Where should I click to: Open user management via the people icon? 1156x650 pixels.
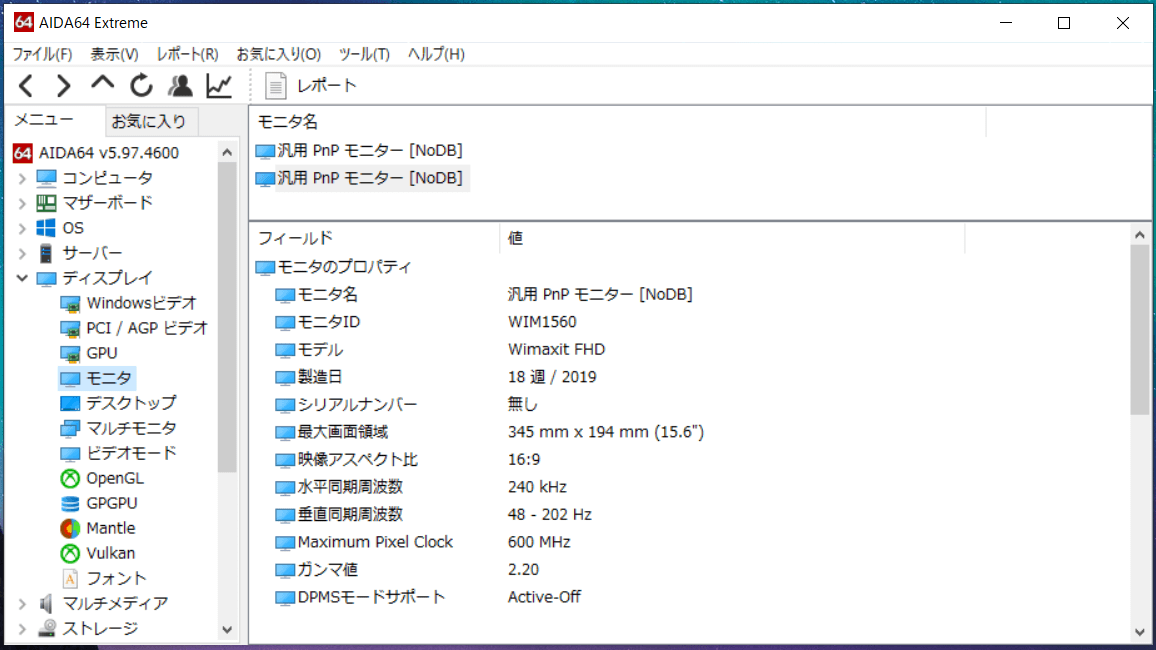[180, 86]
